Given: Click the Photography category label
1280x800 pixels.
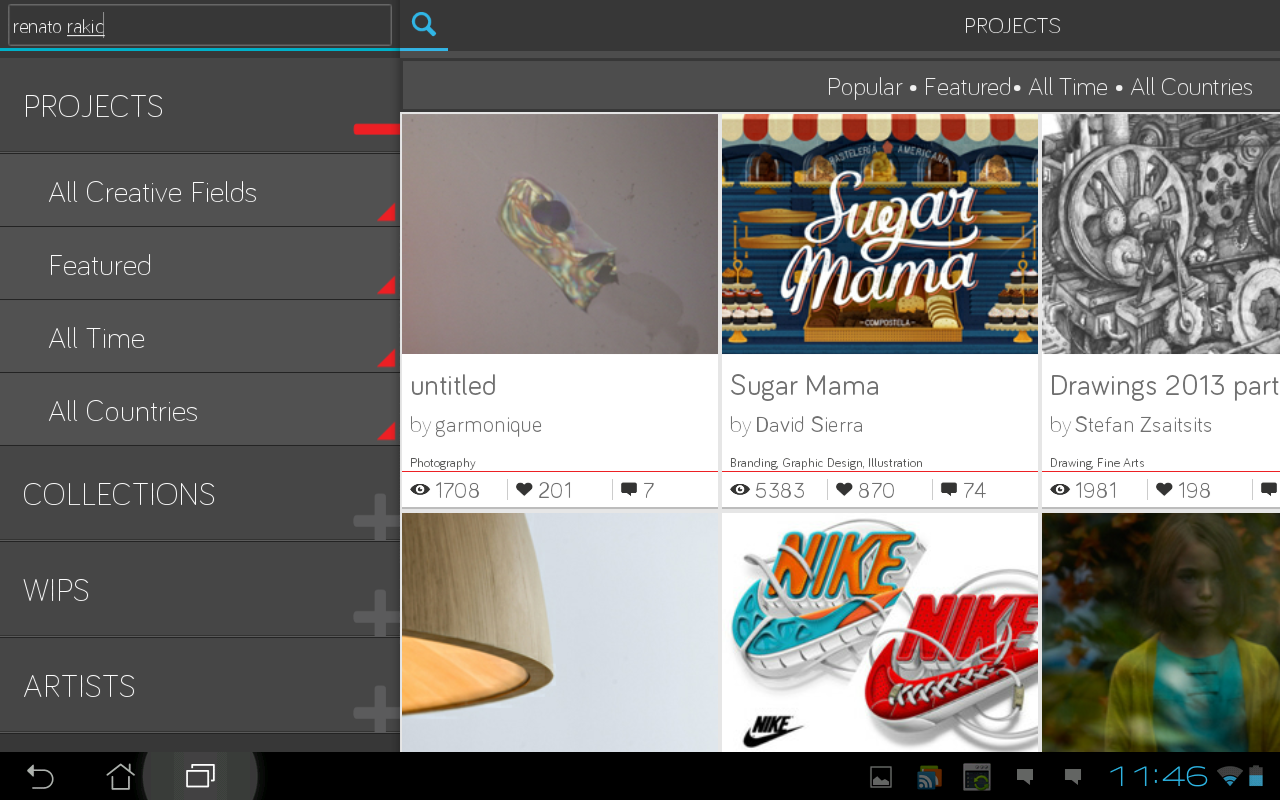Looking at the screenshot, I should (443, 463).
